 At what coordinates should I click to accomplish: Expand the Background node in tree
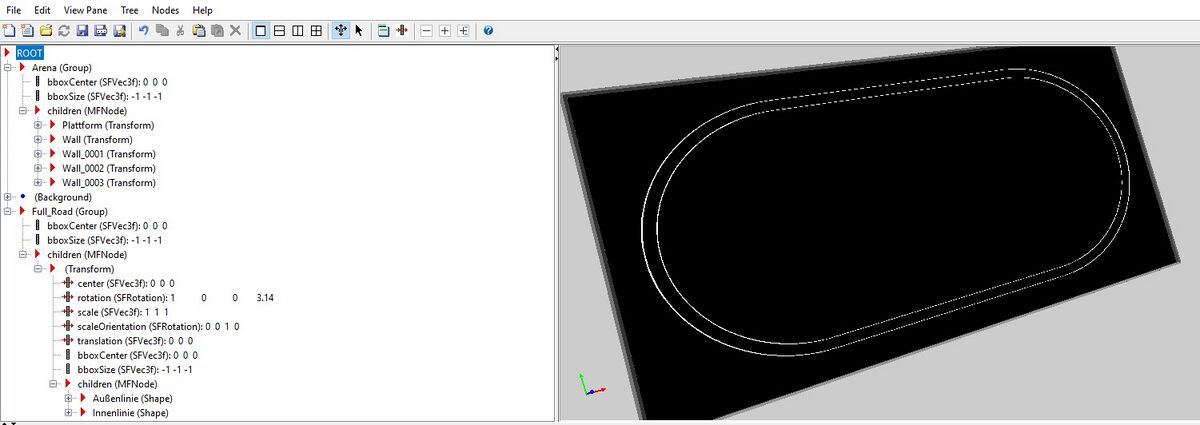tap(8, 197)
